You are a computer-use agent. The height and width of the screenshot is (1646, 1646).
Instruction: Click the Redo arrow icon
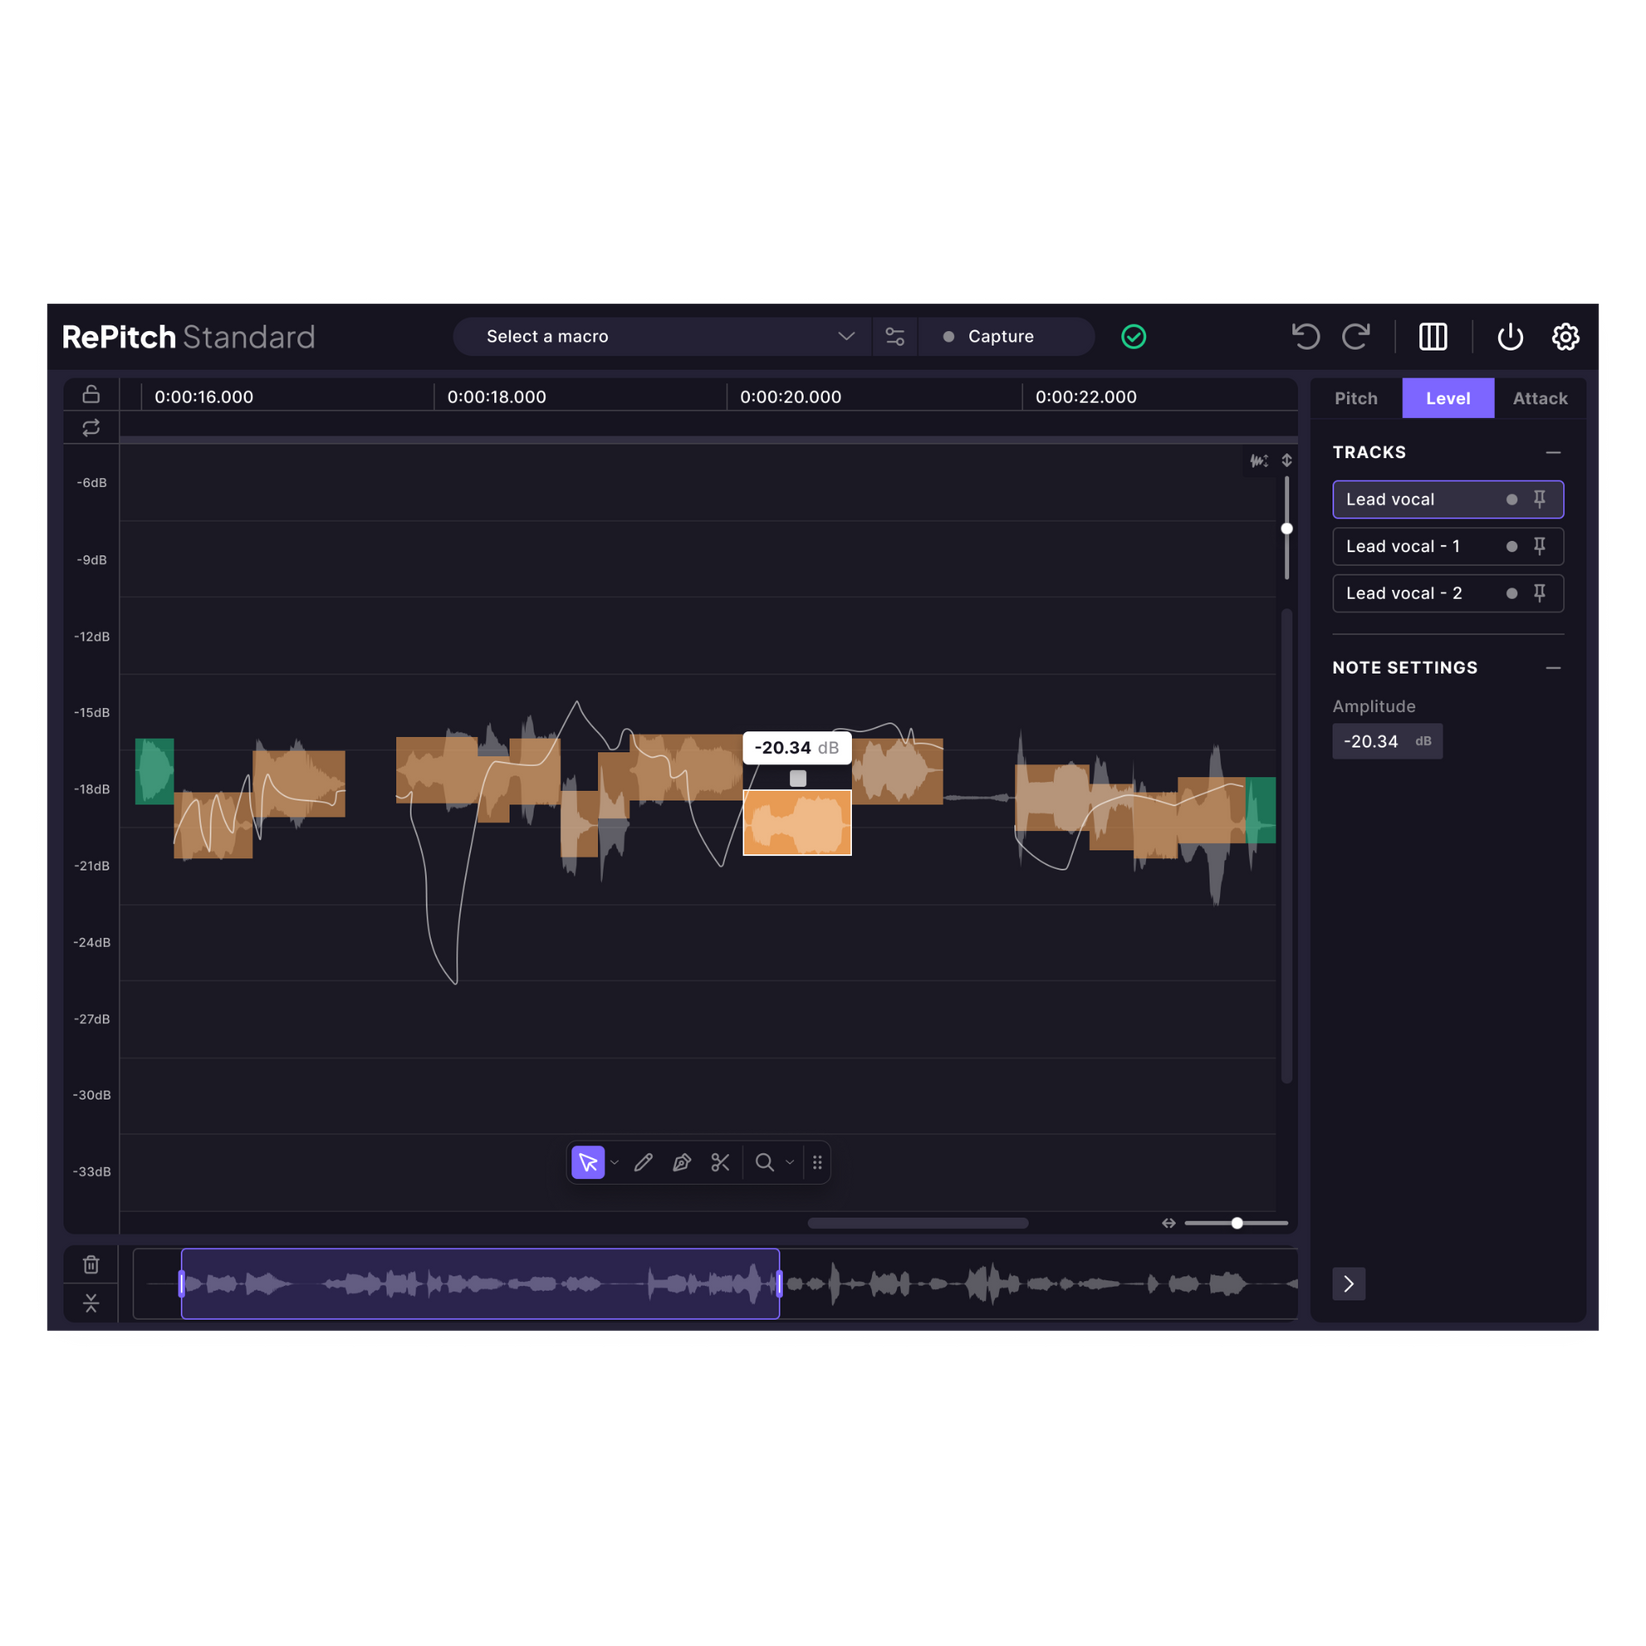click(x=1356, y=336)
